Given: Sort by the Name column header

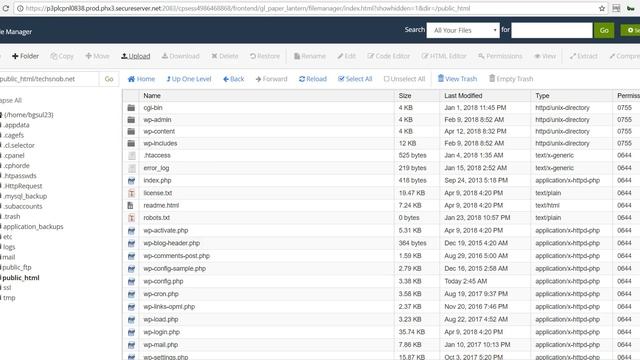Looking at the screenshot, I should [x=152, y=96].
